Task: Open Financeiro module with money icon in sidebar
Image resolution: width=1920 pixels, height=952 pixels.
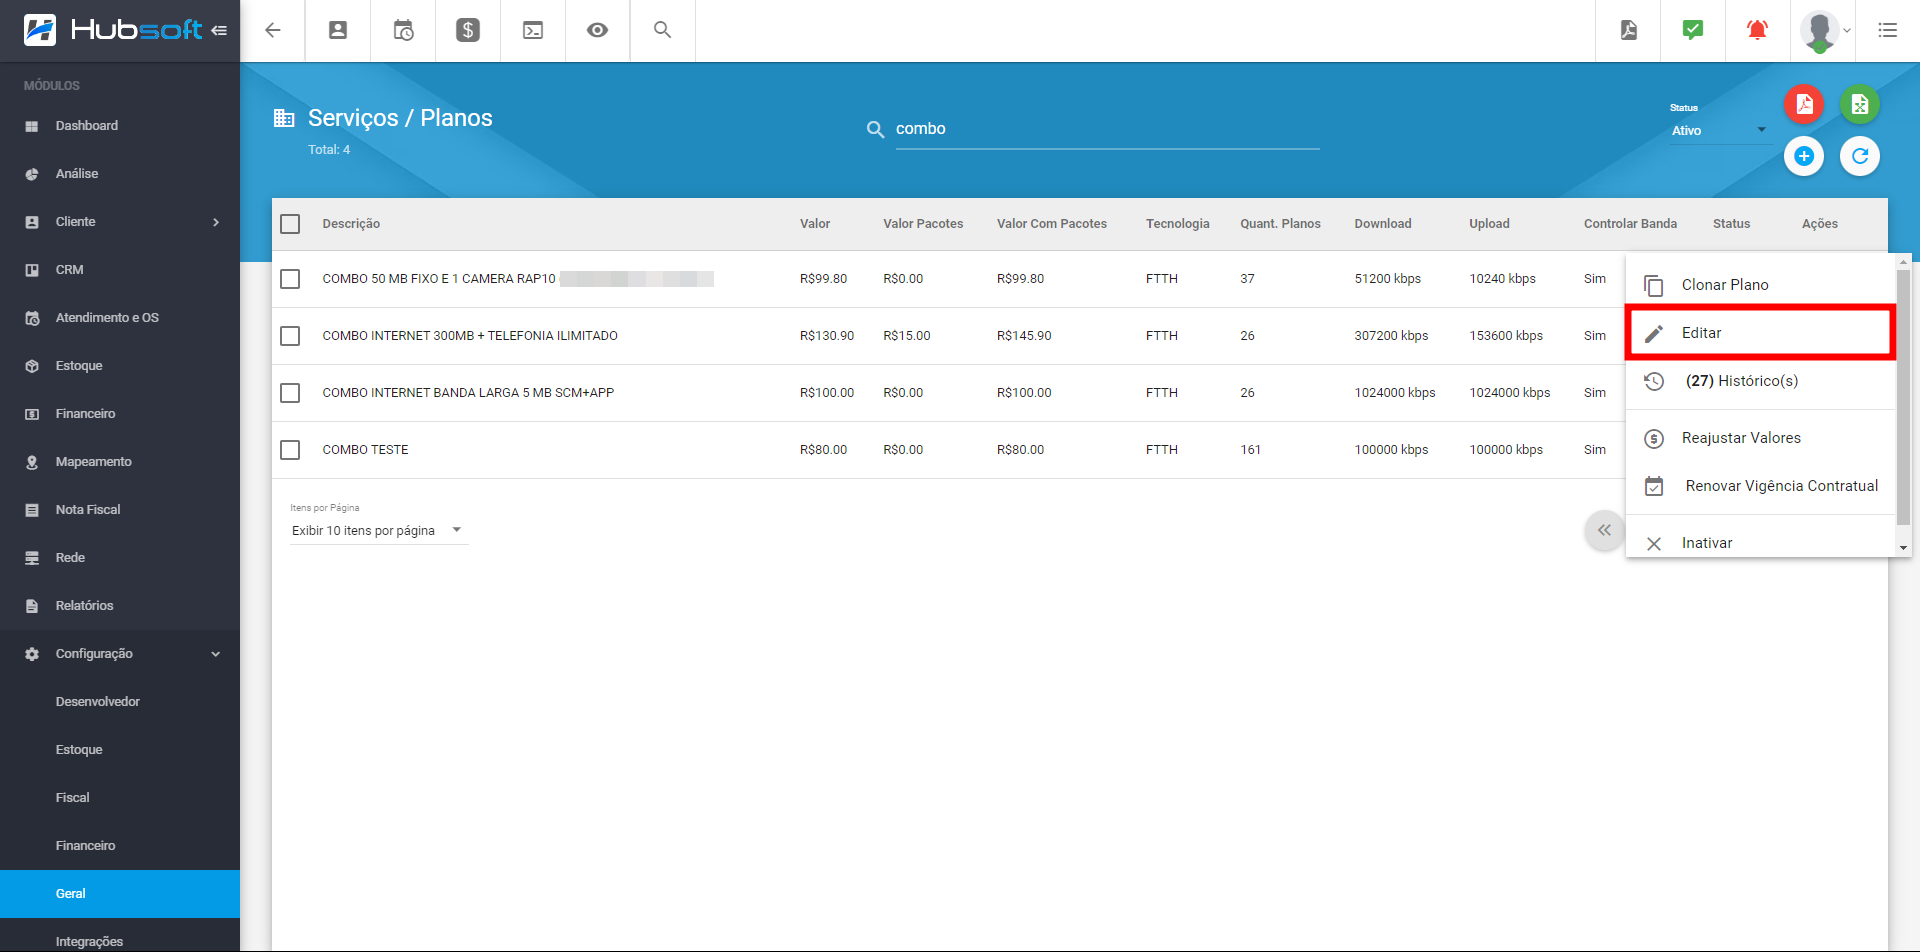Action: pos(120,414)
